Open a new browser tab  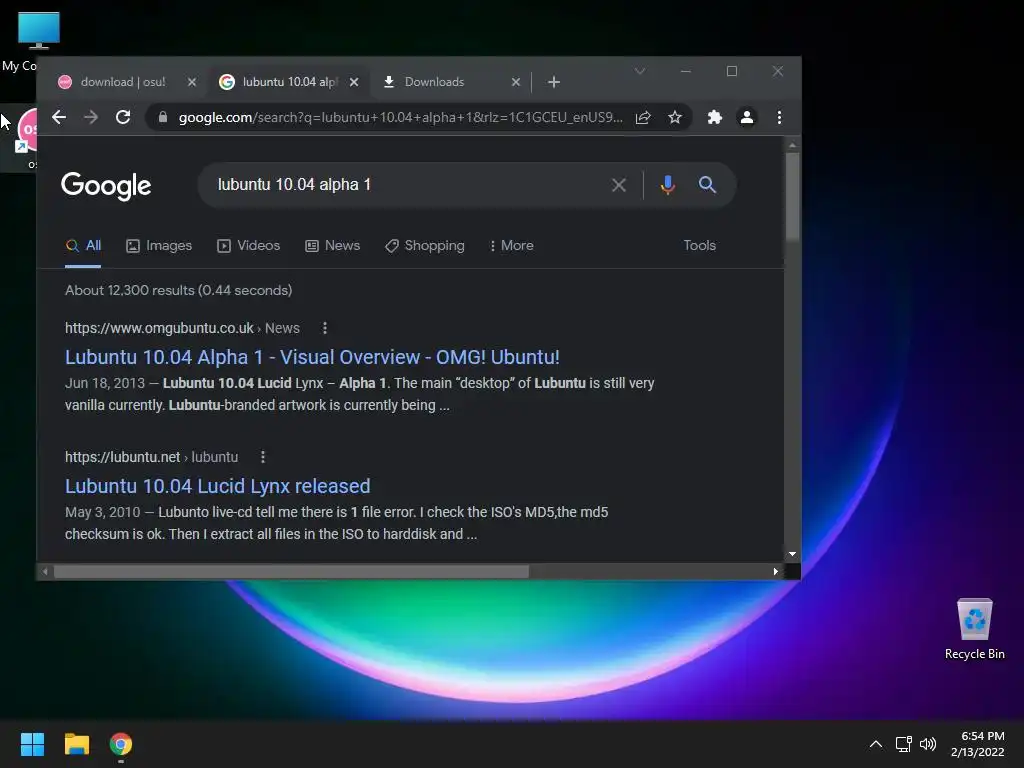pos(554,82)
